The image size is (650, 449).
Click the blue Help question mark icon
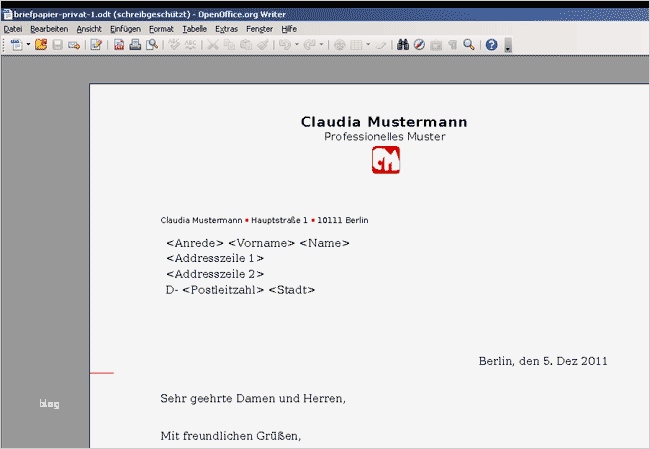pyautogui.click(x=492, y=44)
